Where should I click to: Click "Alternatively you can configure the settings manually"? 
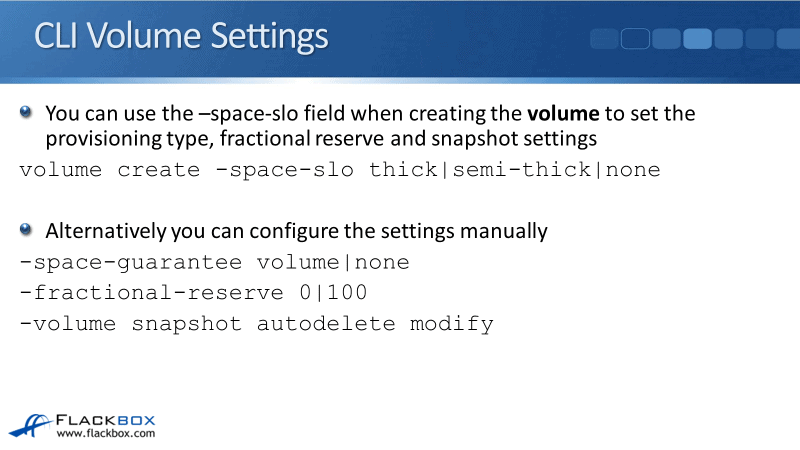[x=296, y=232]
